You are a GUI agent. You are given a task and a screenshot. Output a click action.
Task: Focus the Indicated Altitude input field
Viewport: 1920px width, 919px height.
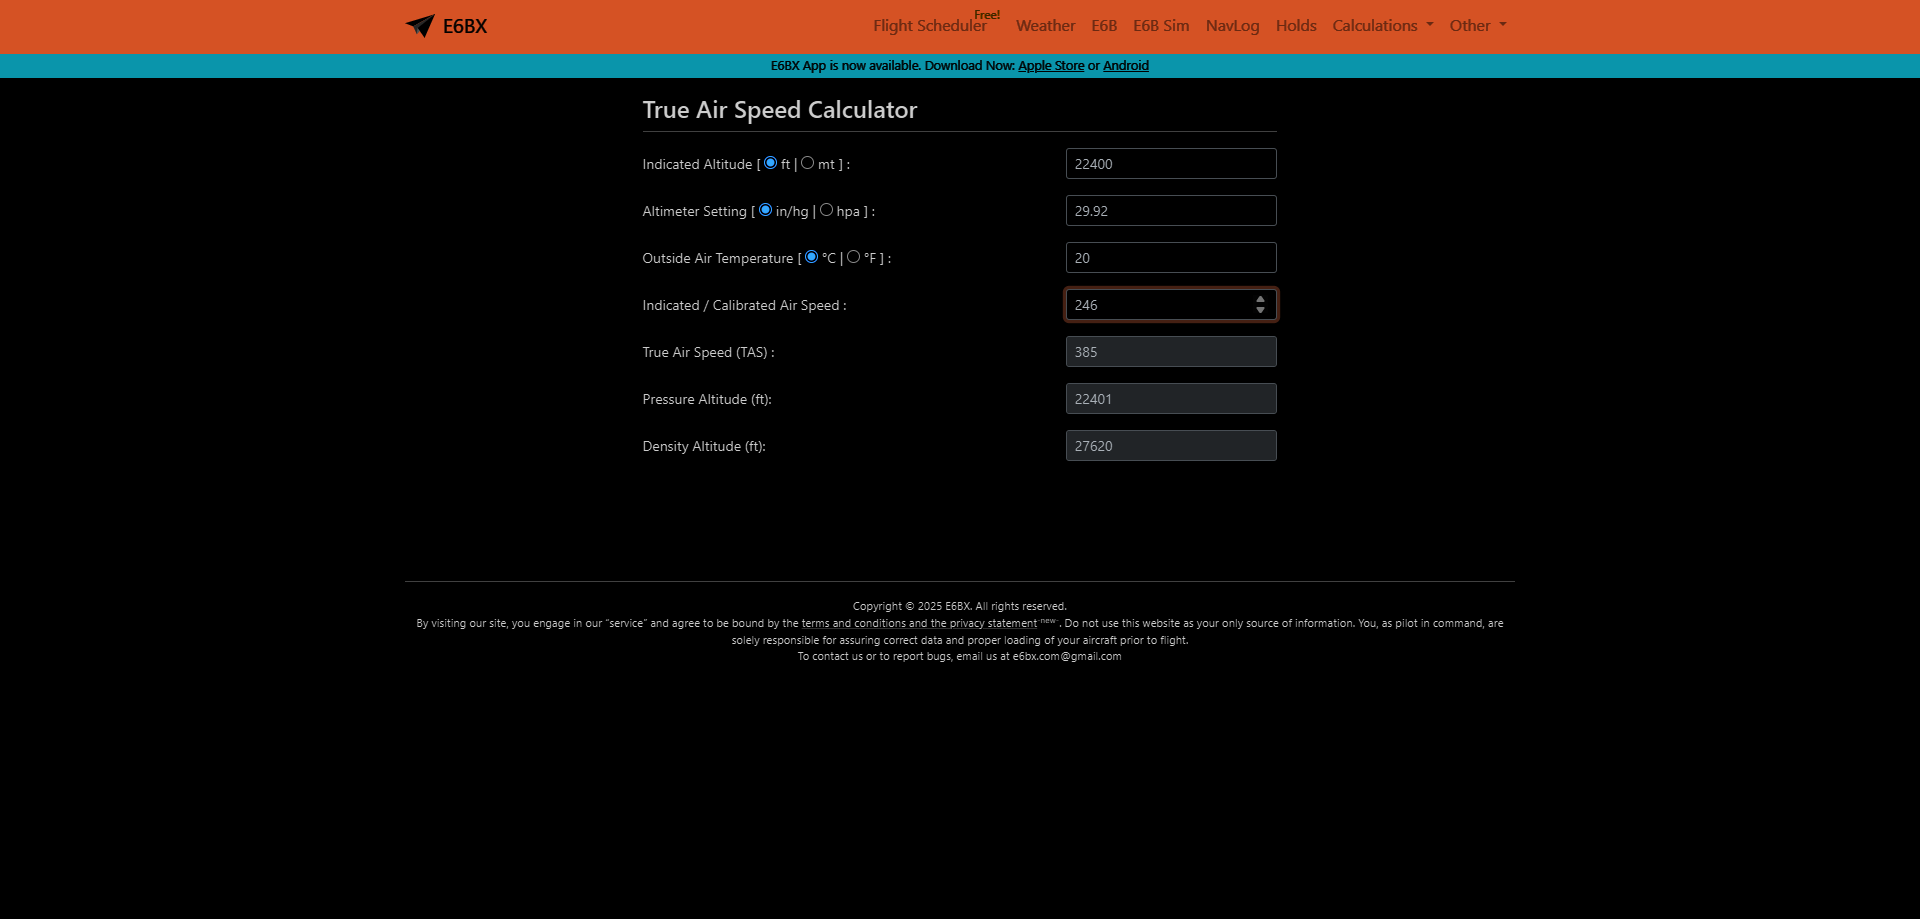click(1171, 164)
